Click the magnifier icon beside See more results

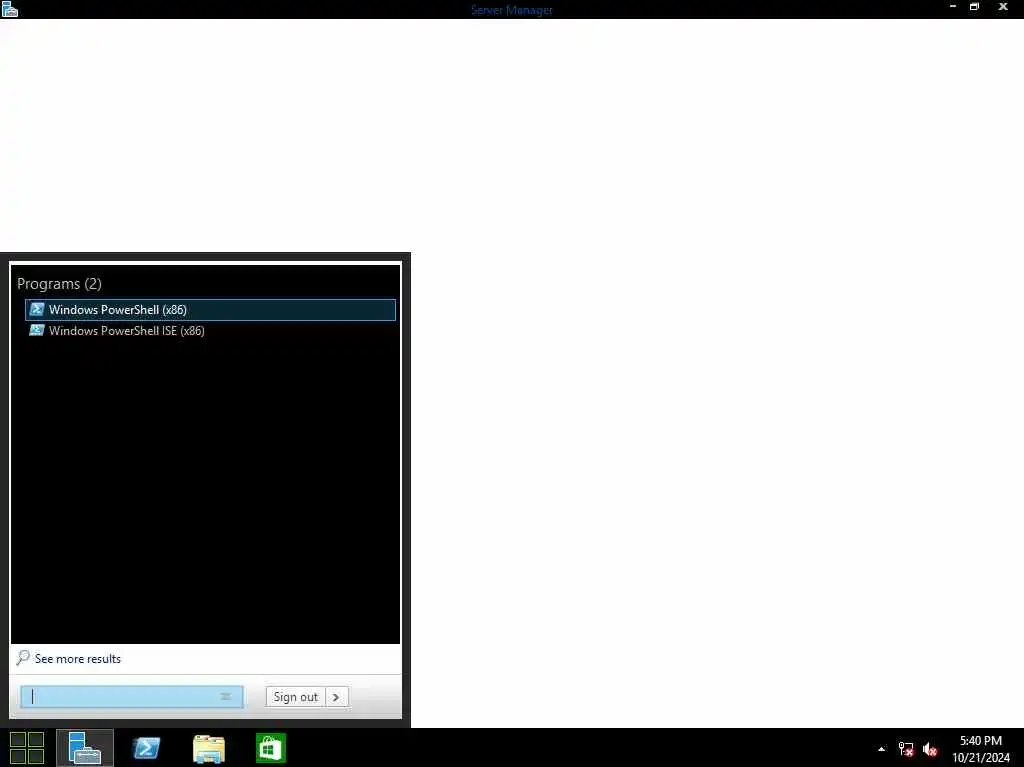(x=23, y=657)
